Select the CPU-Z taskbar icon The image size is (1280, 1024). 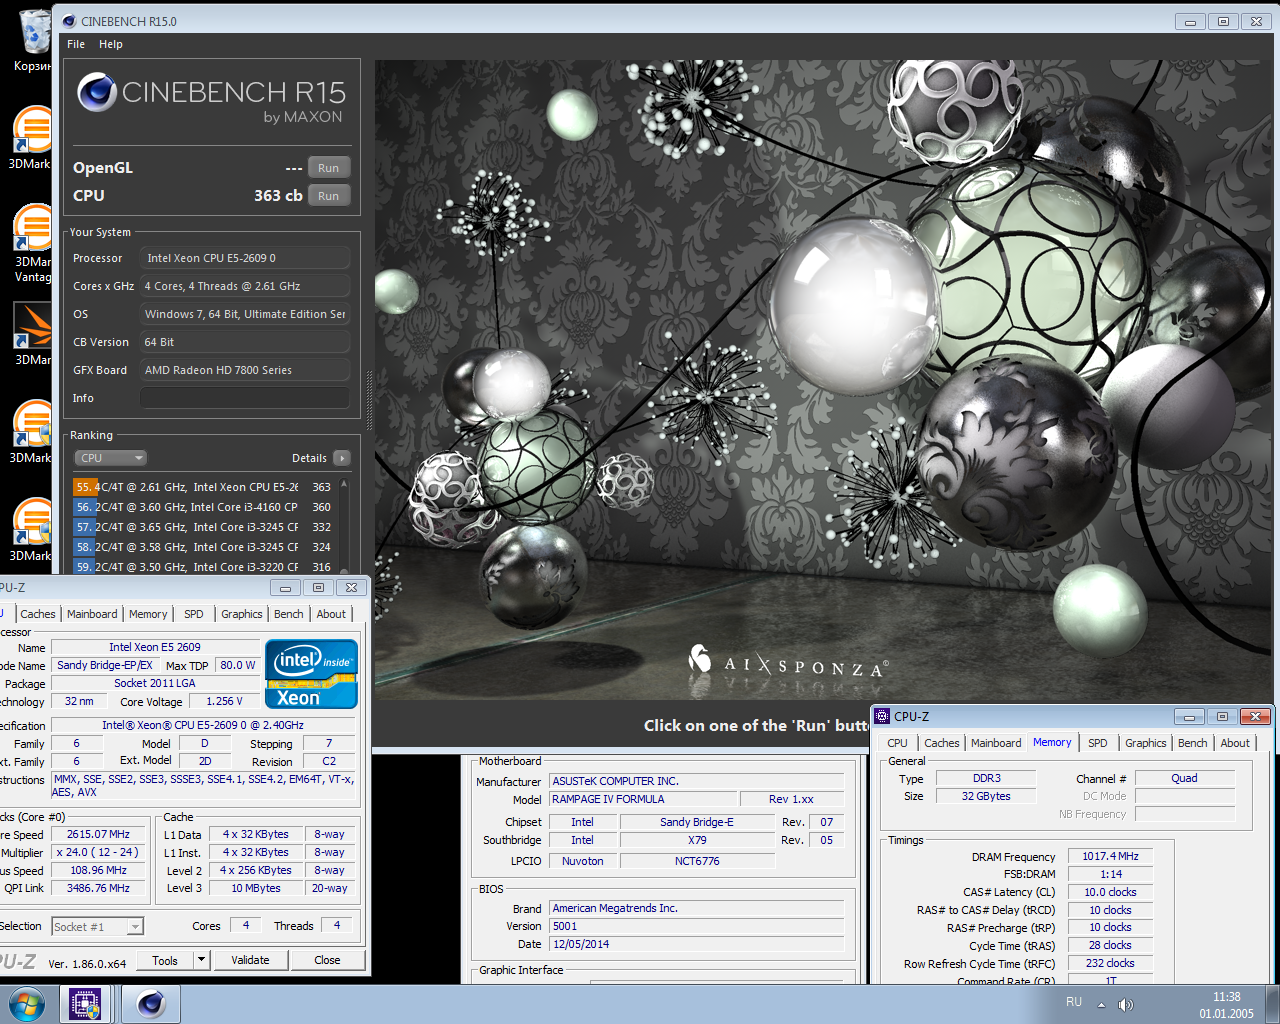click(85, 1004)
